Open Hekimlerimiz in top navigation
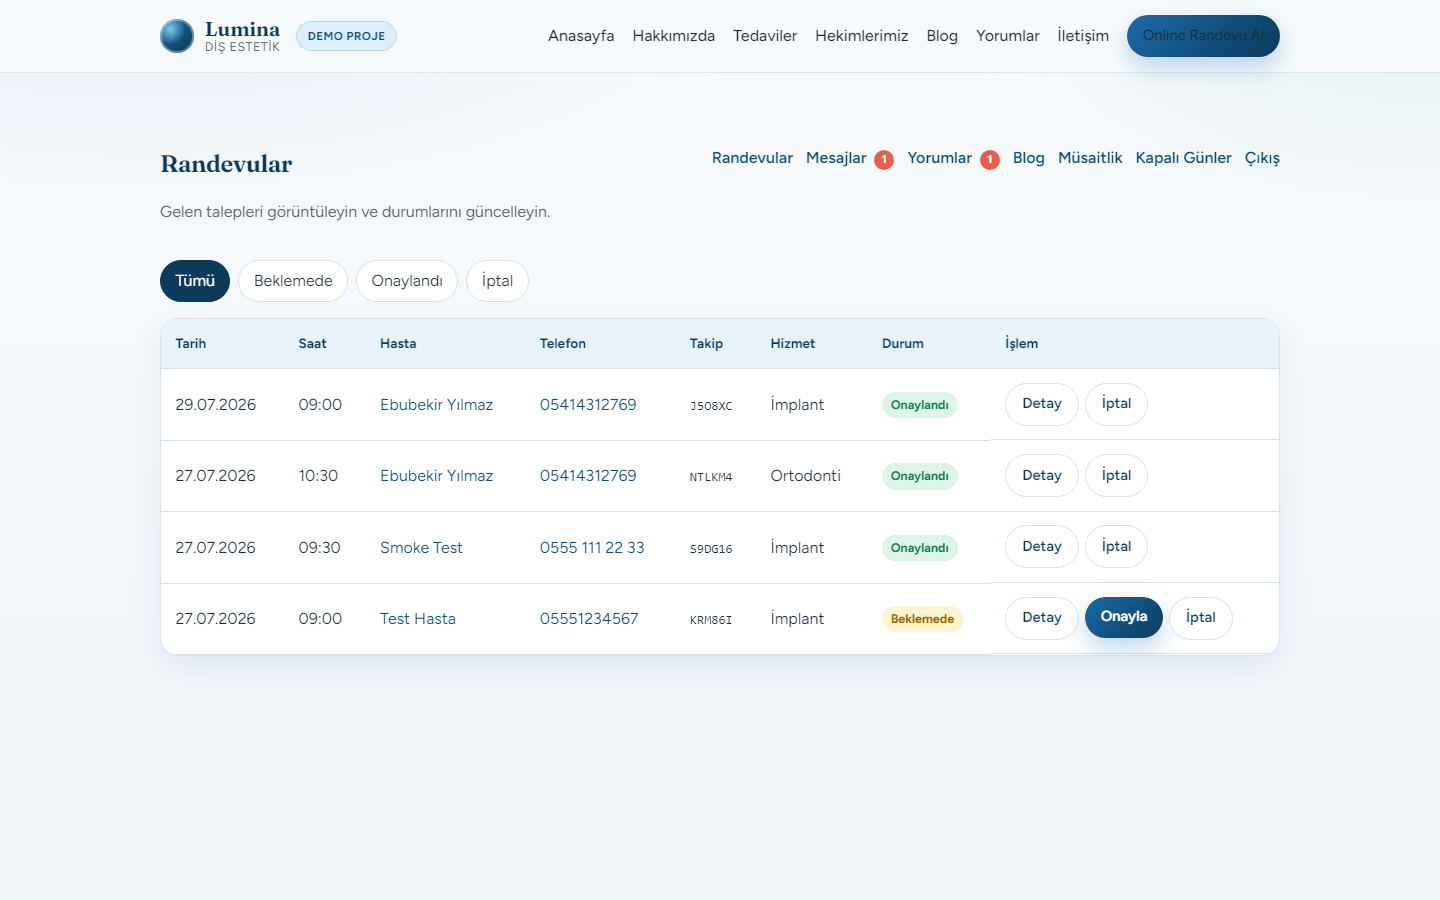The height and width of the screenshot is (900, 1440). coord(862,36)
